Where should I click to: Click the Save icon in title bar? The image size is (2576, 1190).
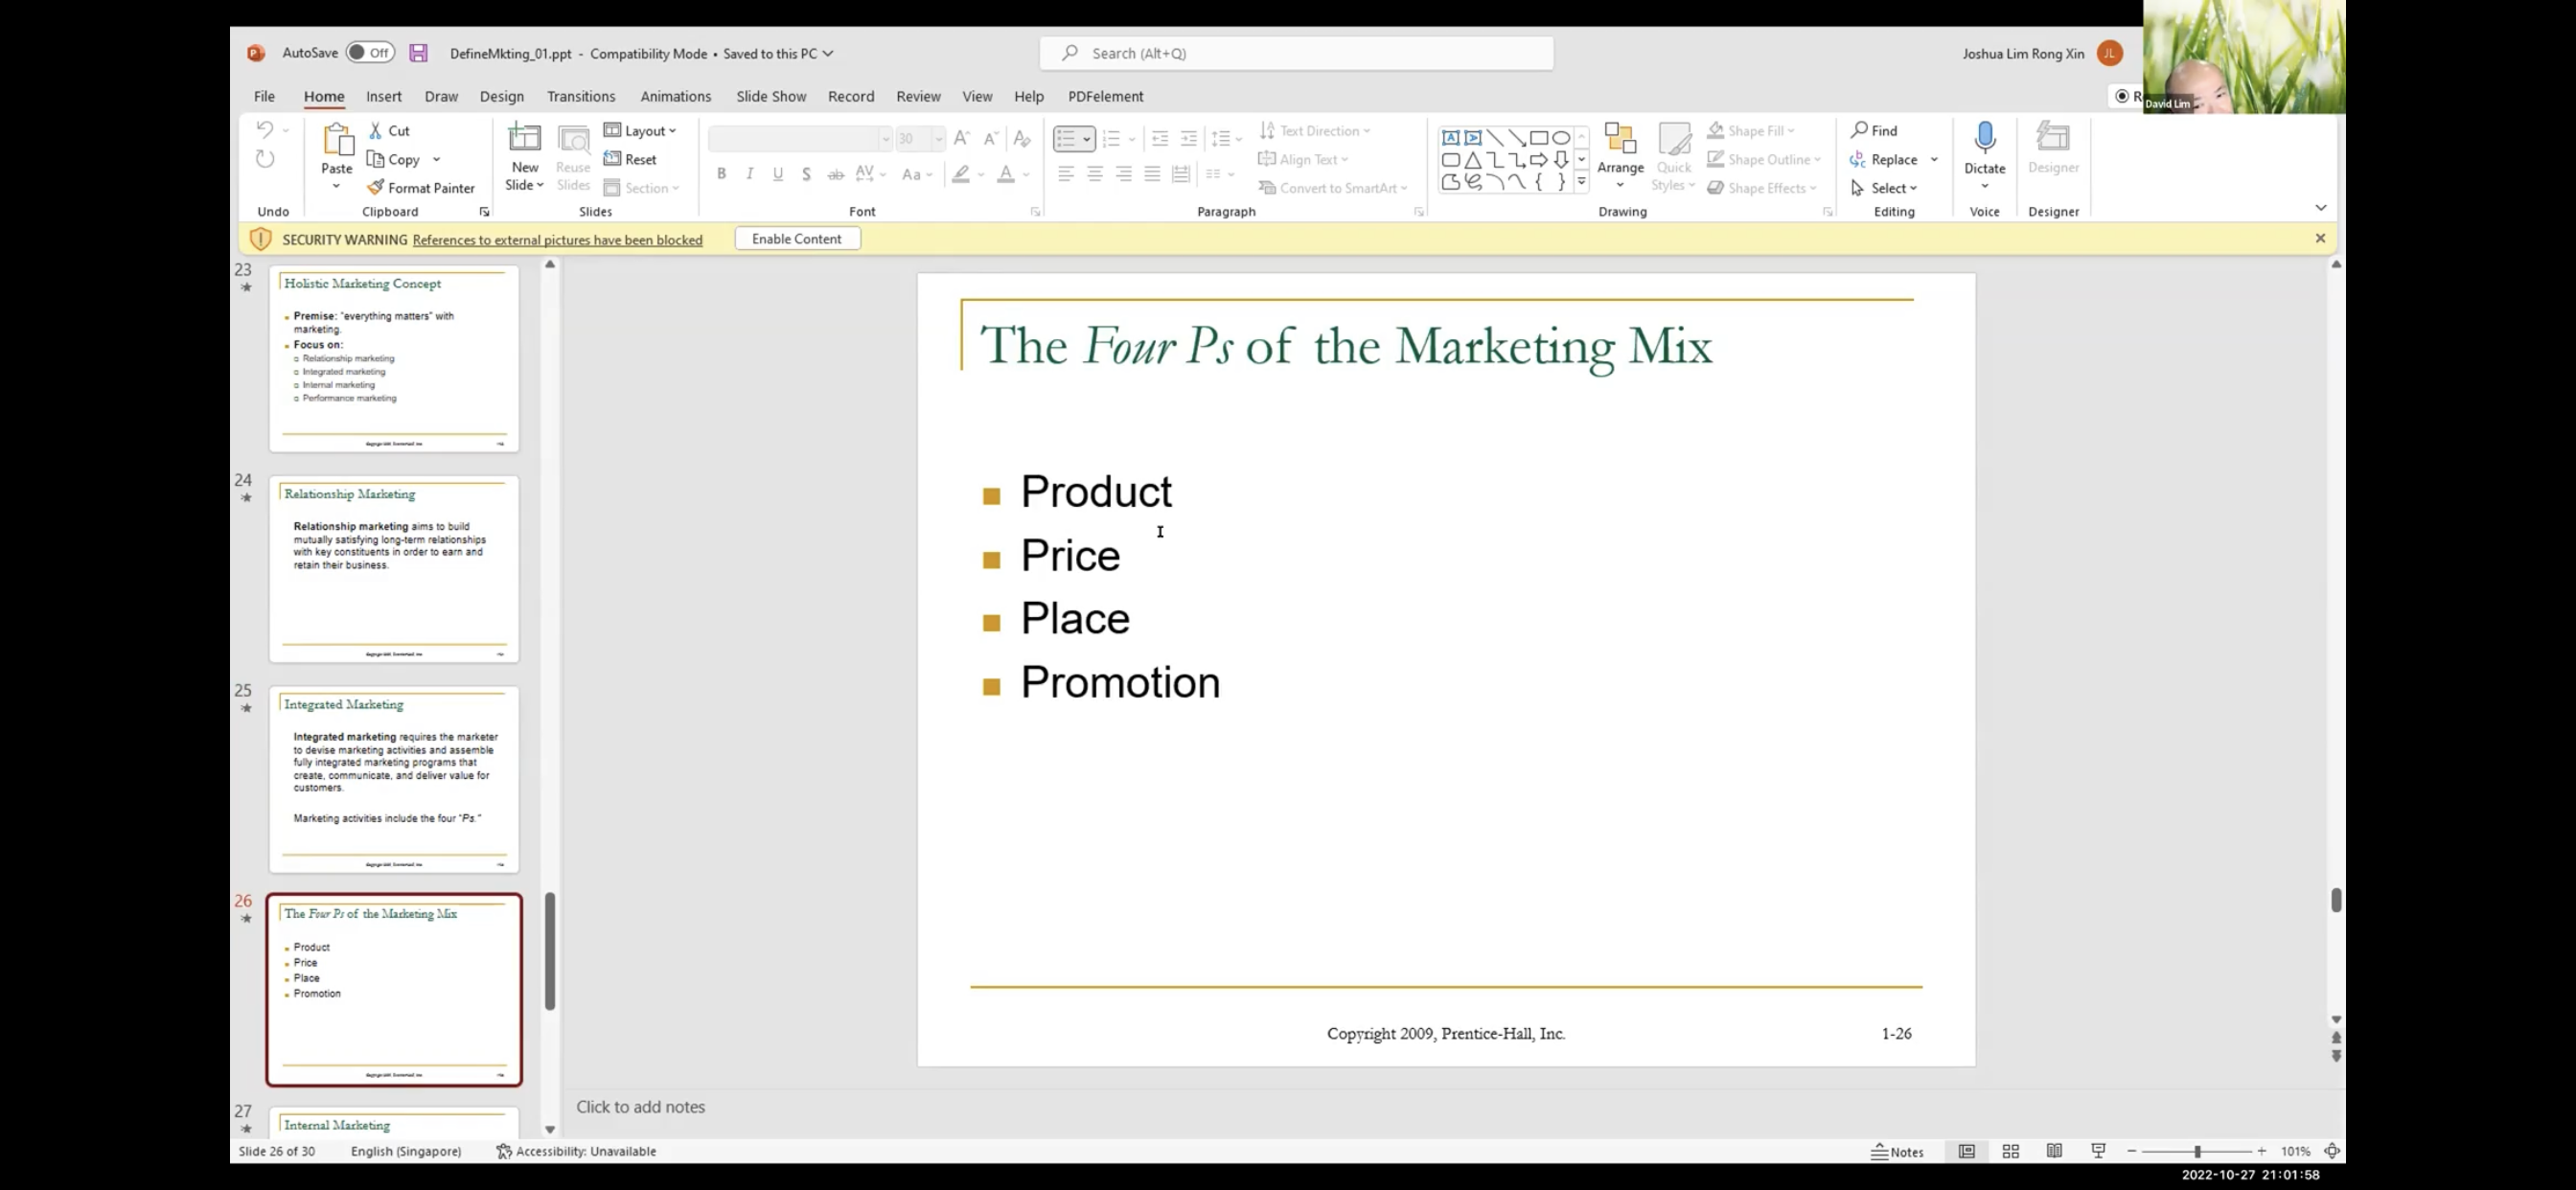418,53
